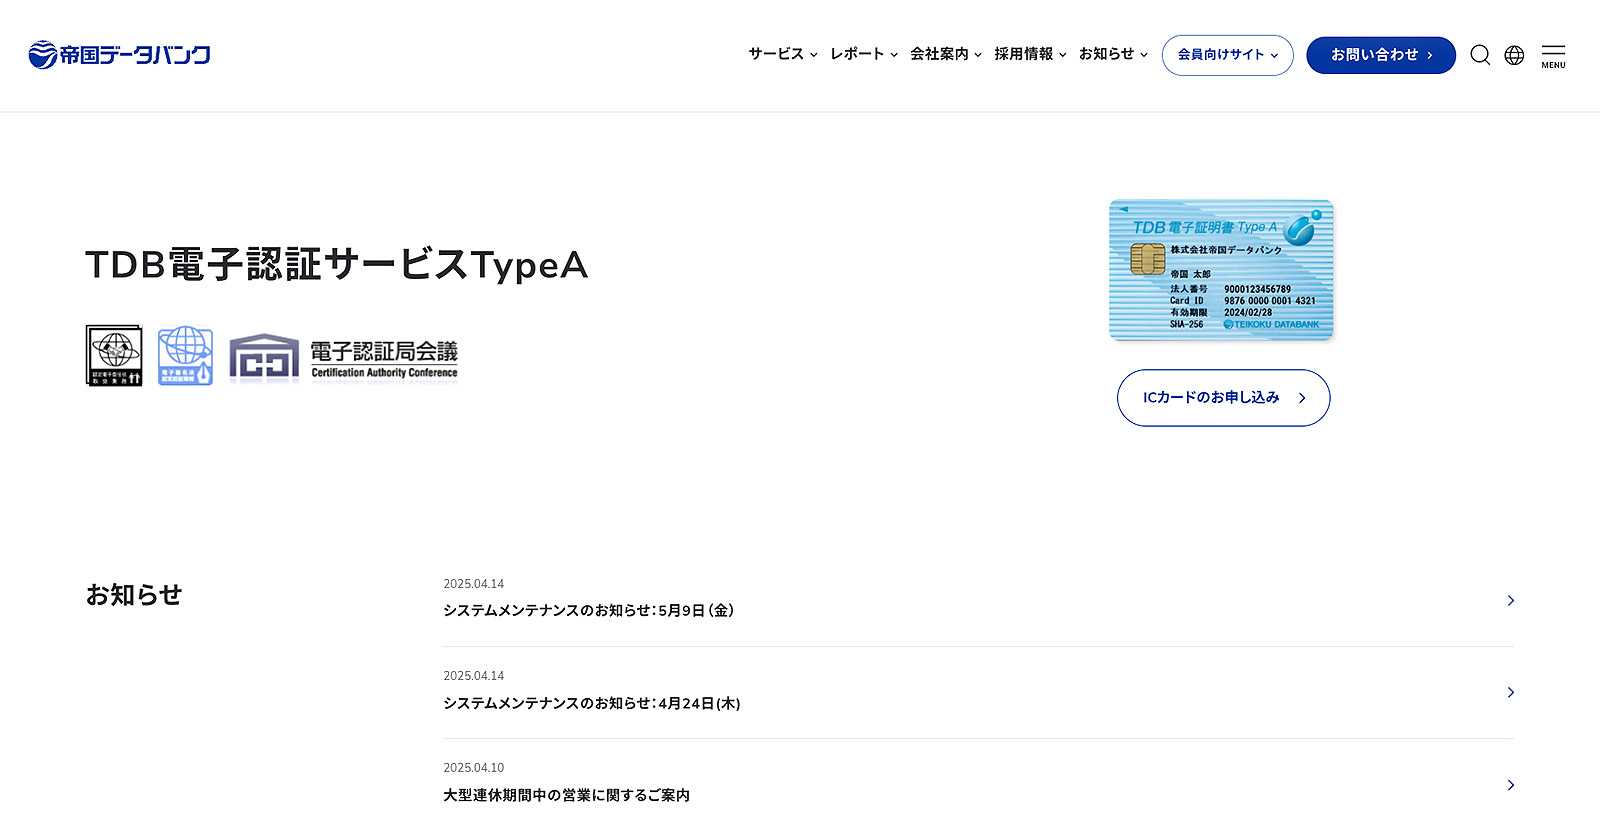
Task: Click the ICカードのお申し込み button
Action: click(x=1223, y=398)
